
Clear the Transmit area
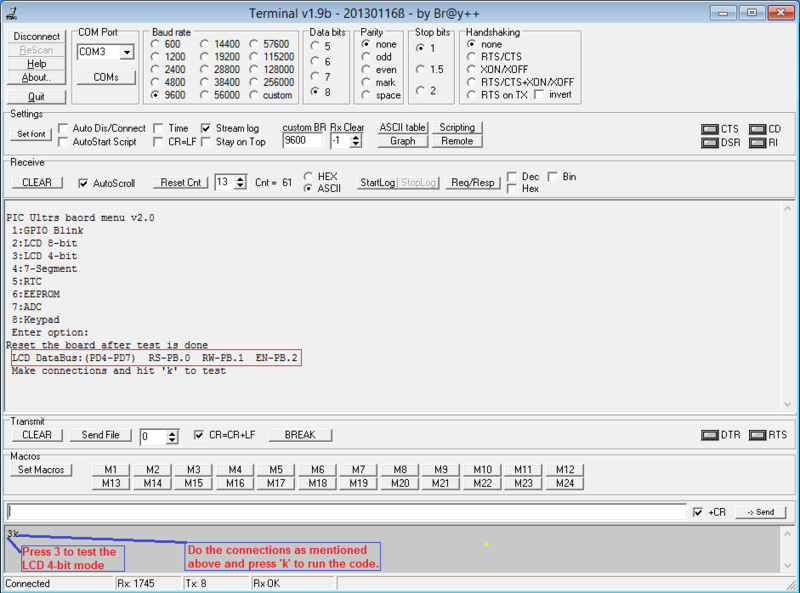[x=37, y=435]
